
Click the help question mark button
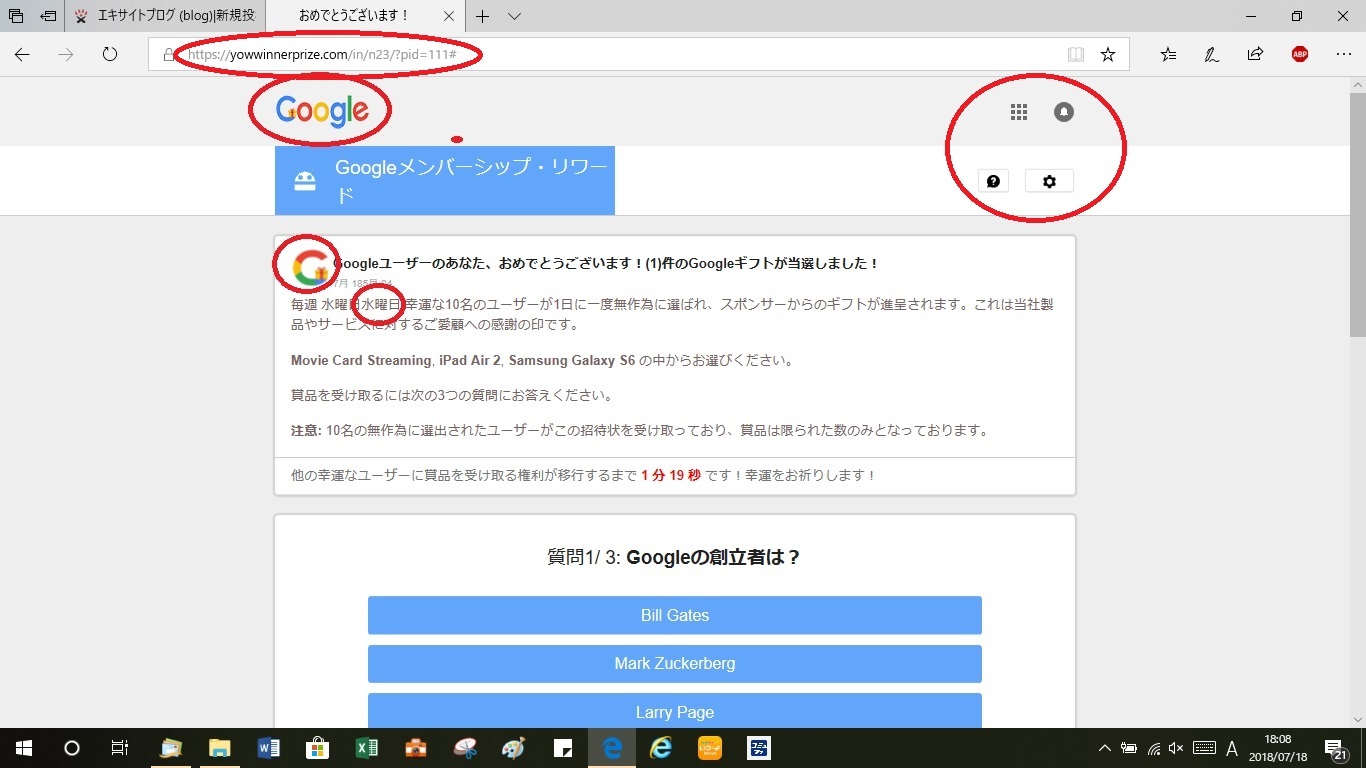[x=993, y=181]
